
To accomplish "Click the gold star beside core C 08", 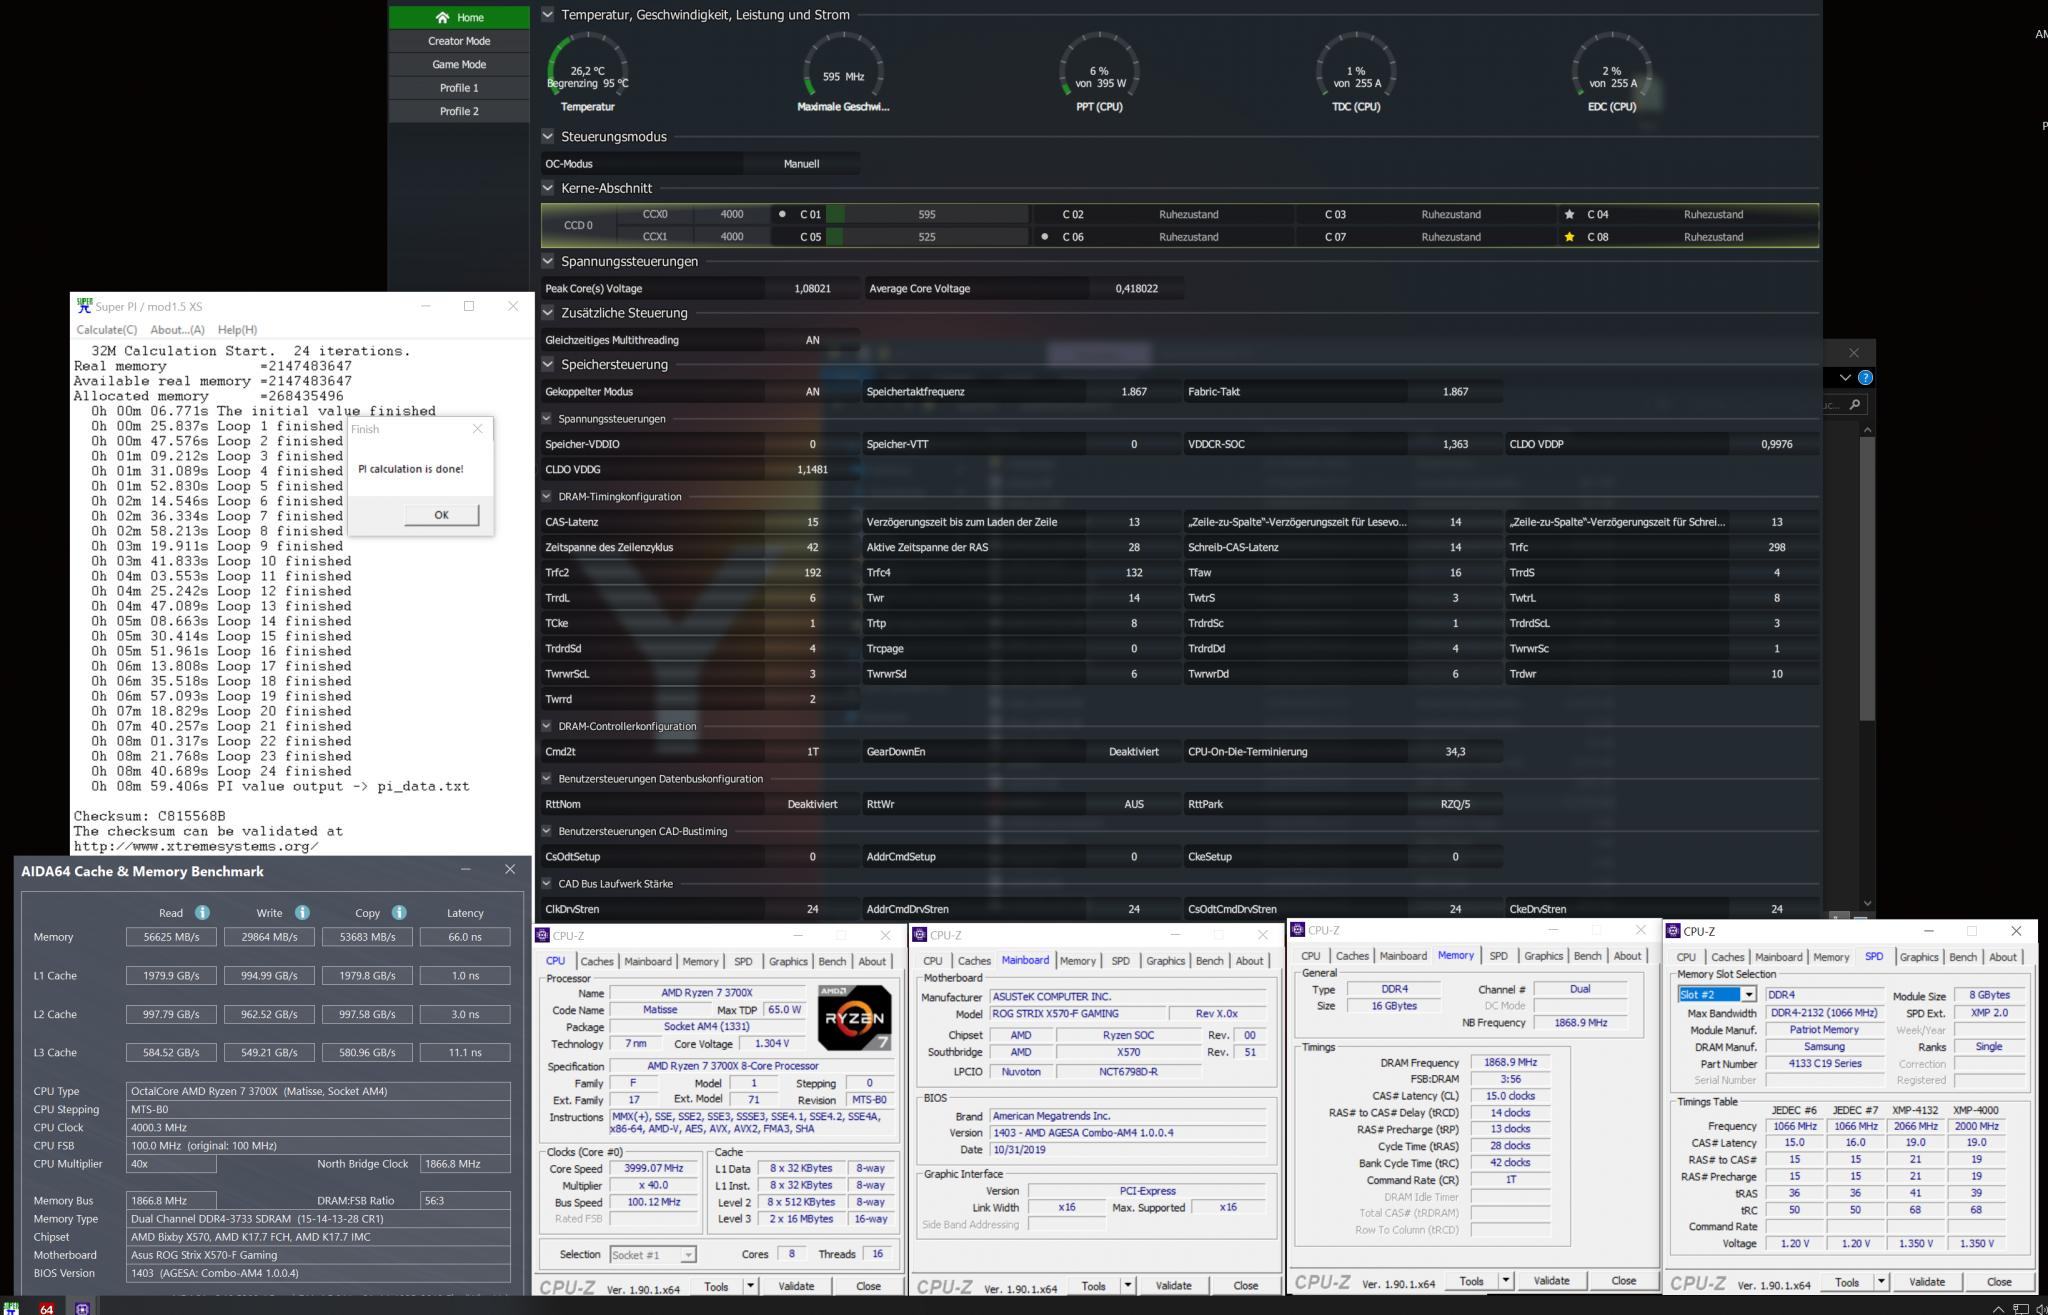I will tap(1569, 237).
